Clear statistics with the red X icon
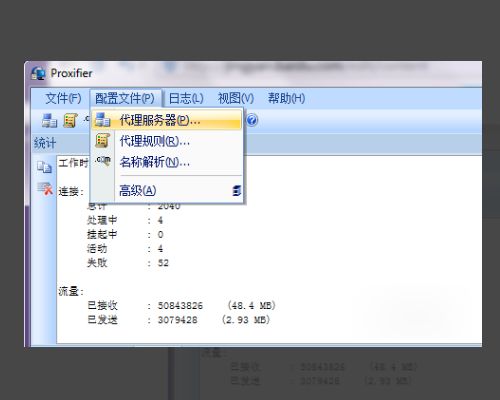500x400 pixels. click(45, 189)
